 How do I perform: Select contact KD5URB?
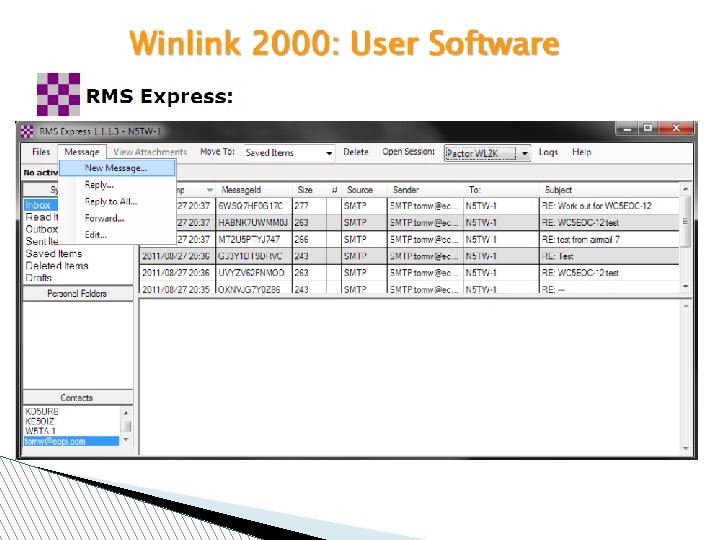[x=42, y=412]
